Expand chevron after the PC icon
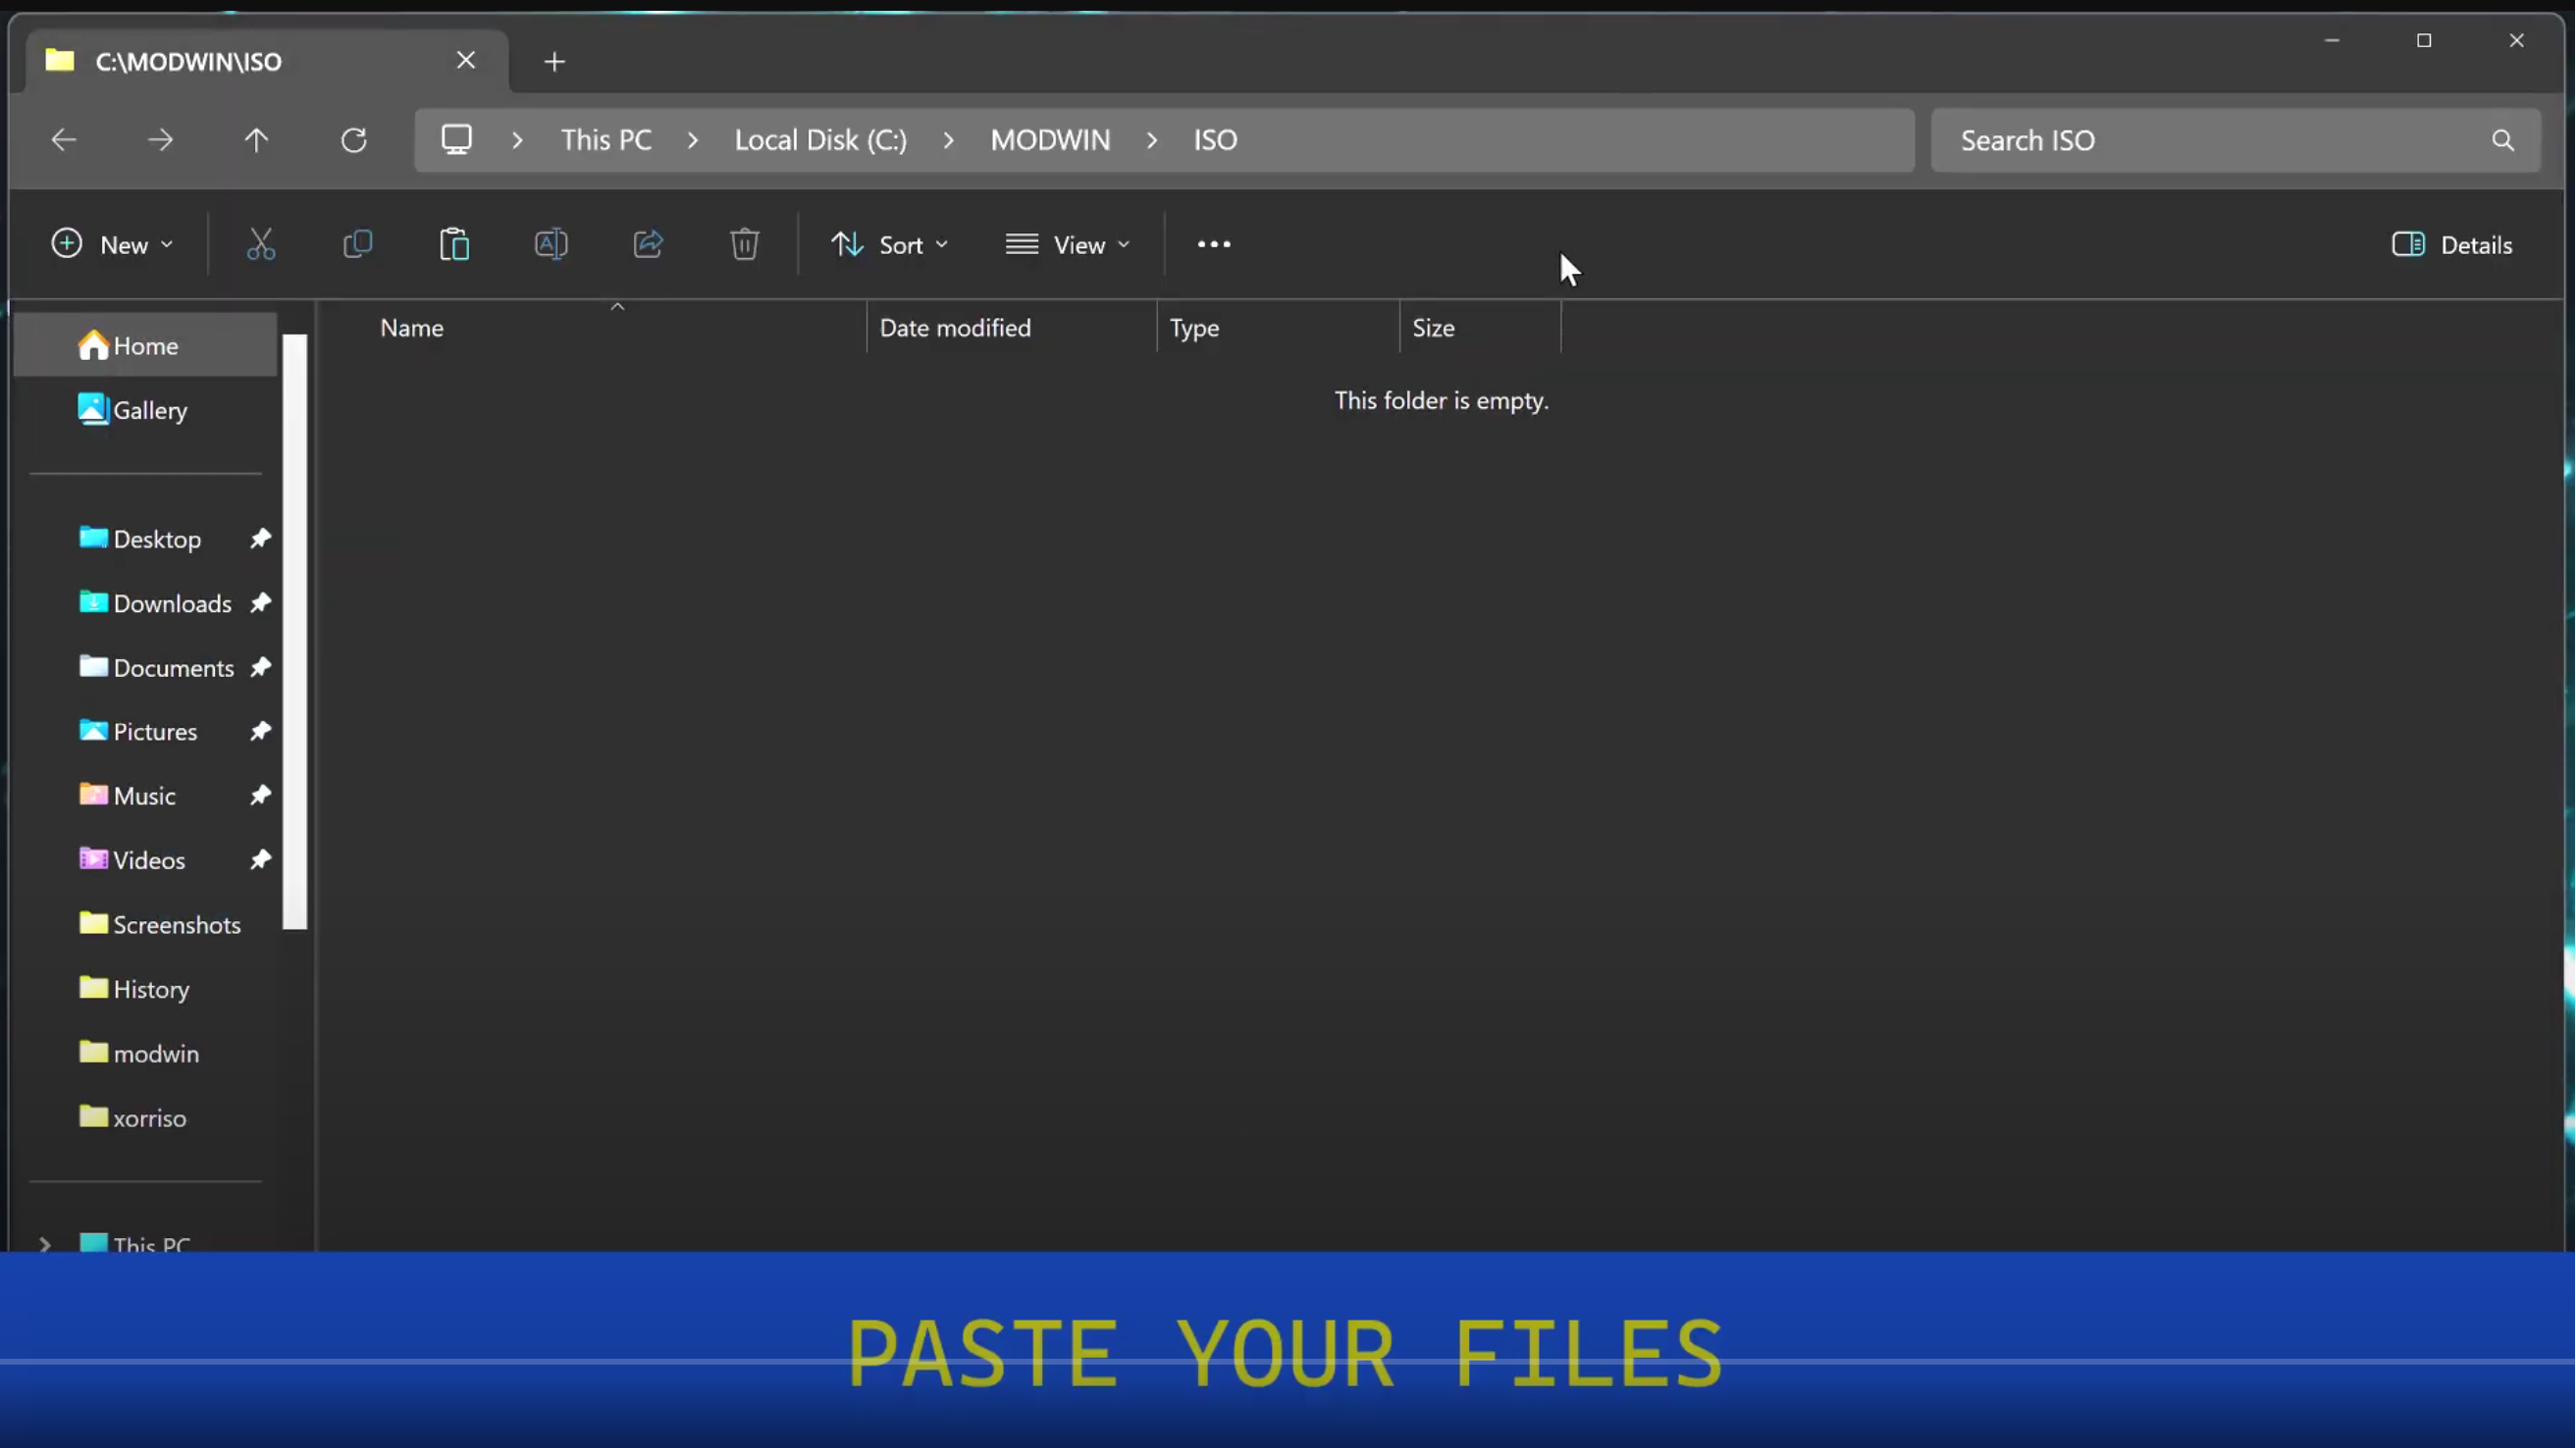Image resolution: width=2576 pixels, height=1448 pixels. pyautogui.click(x=517, y=140)
